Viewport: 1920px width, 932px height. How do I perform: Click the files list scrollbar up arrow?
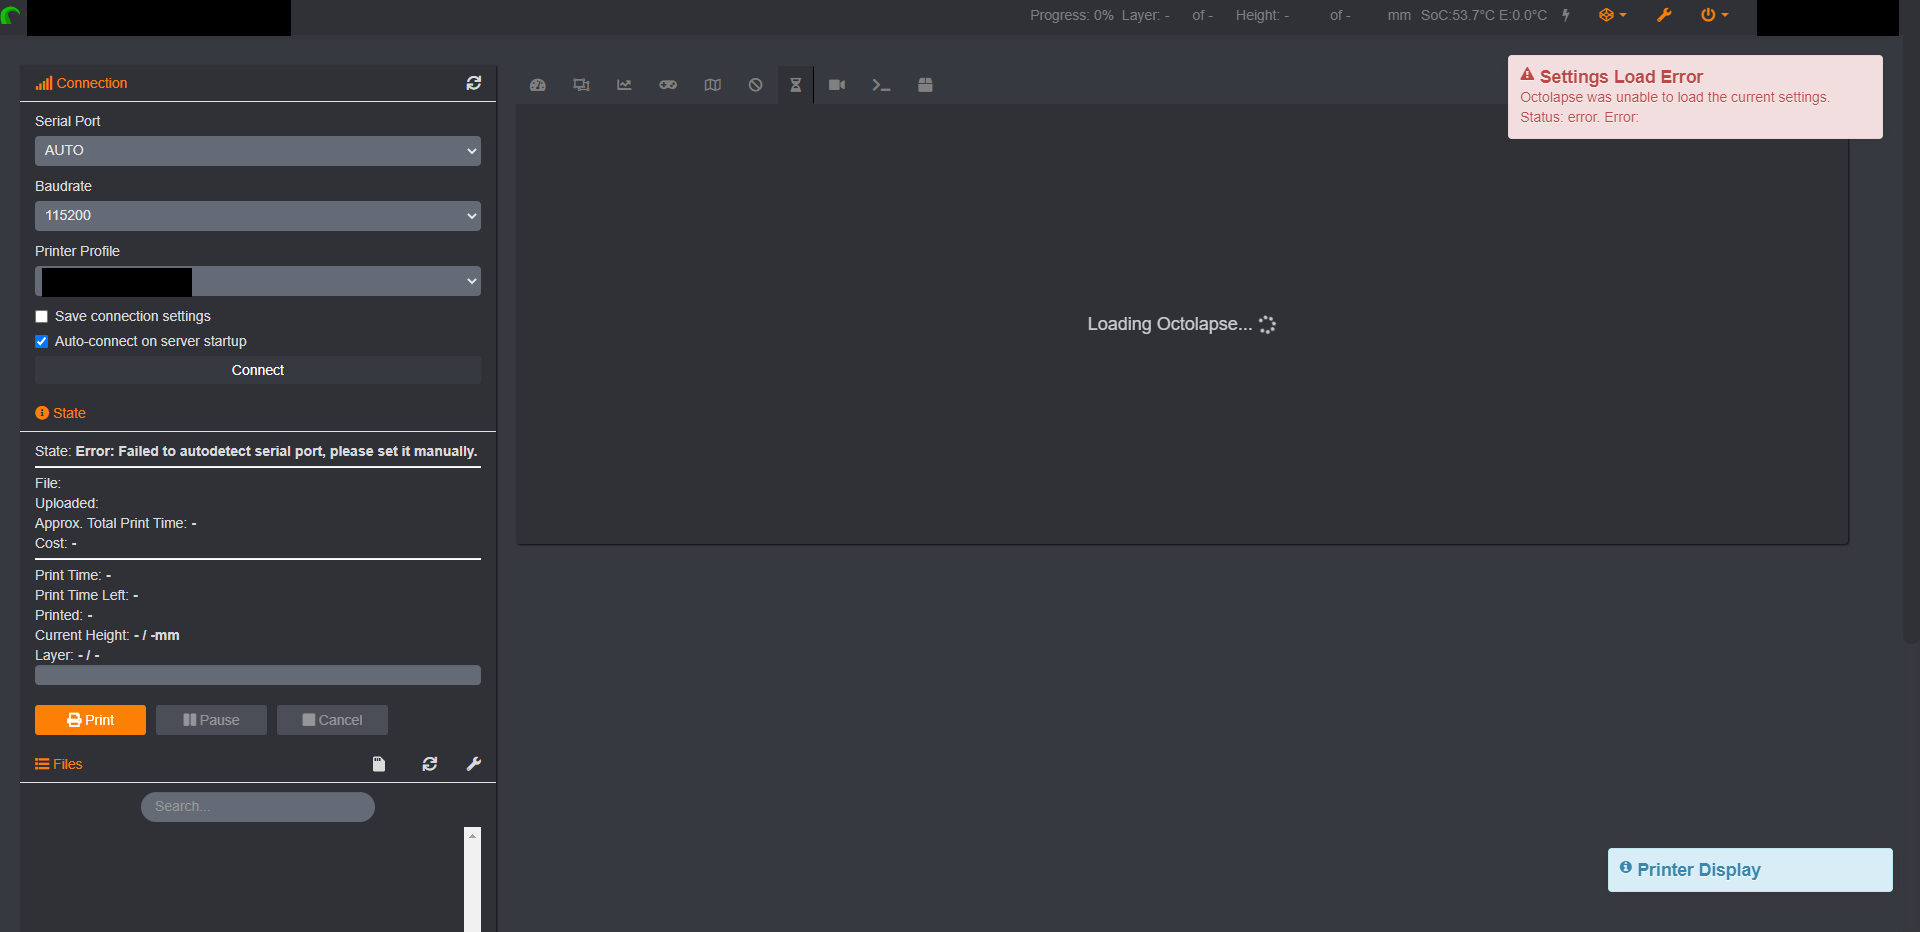pyautogui.click(x=472, y=836)
